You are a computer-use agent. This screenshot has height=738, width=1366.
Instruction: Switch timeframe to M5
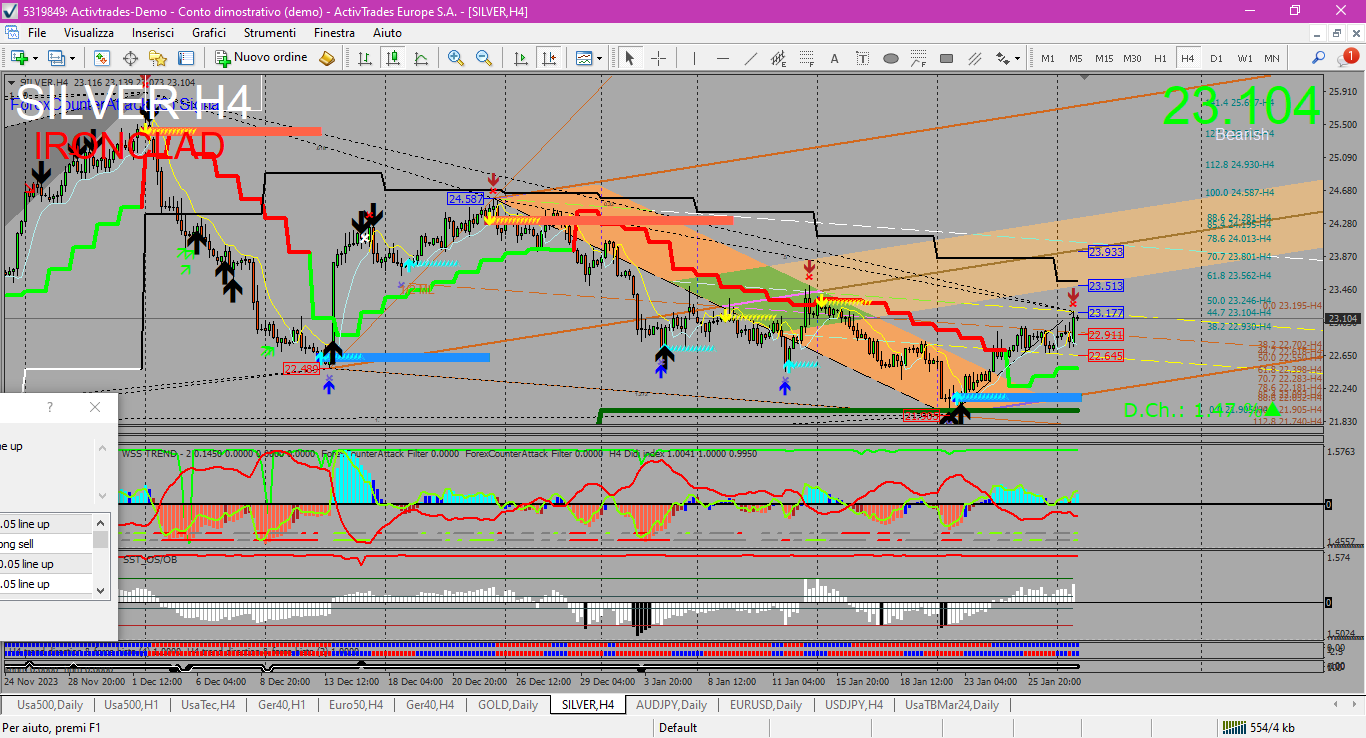[1076, 58]
